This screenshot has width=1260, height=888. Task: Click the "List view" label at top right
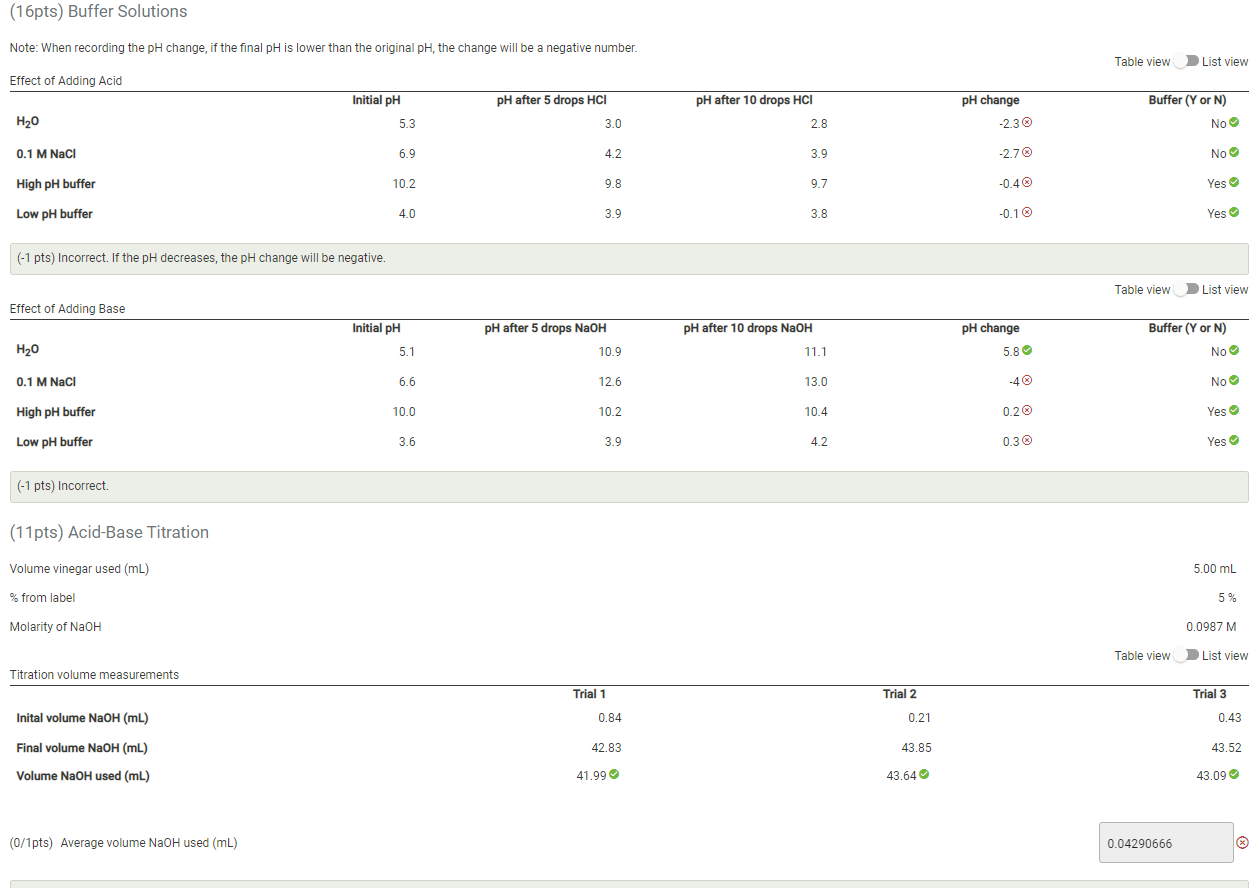pyautogui.click(x=1225, y=61)
